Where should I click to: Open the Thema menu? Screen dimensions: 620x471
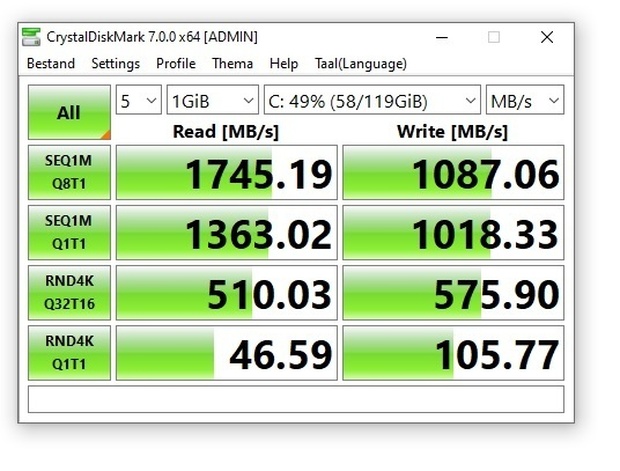tap(232, 64)
